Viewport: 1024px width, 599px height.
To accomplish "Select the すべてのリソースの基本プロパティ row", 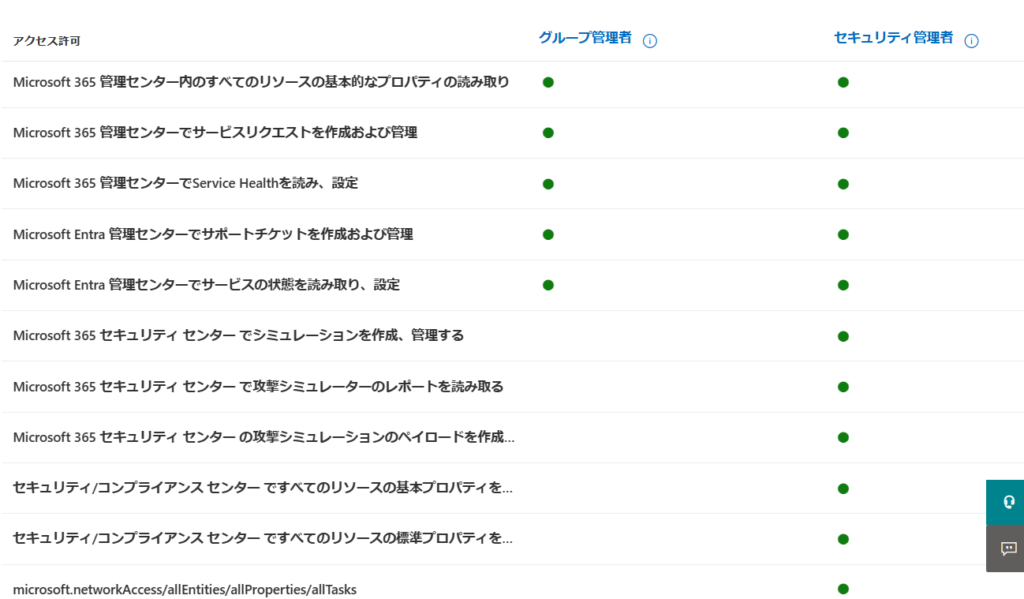I will 512,488.
